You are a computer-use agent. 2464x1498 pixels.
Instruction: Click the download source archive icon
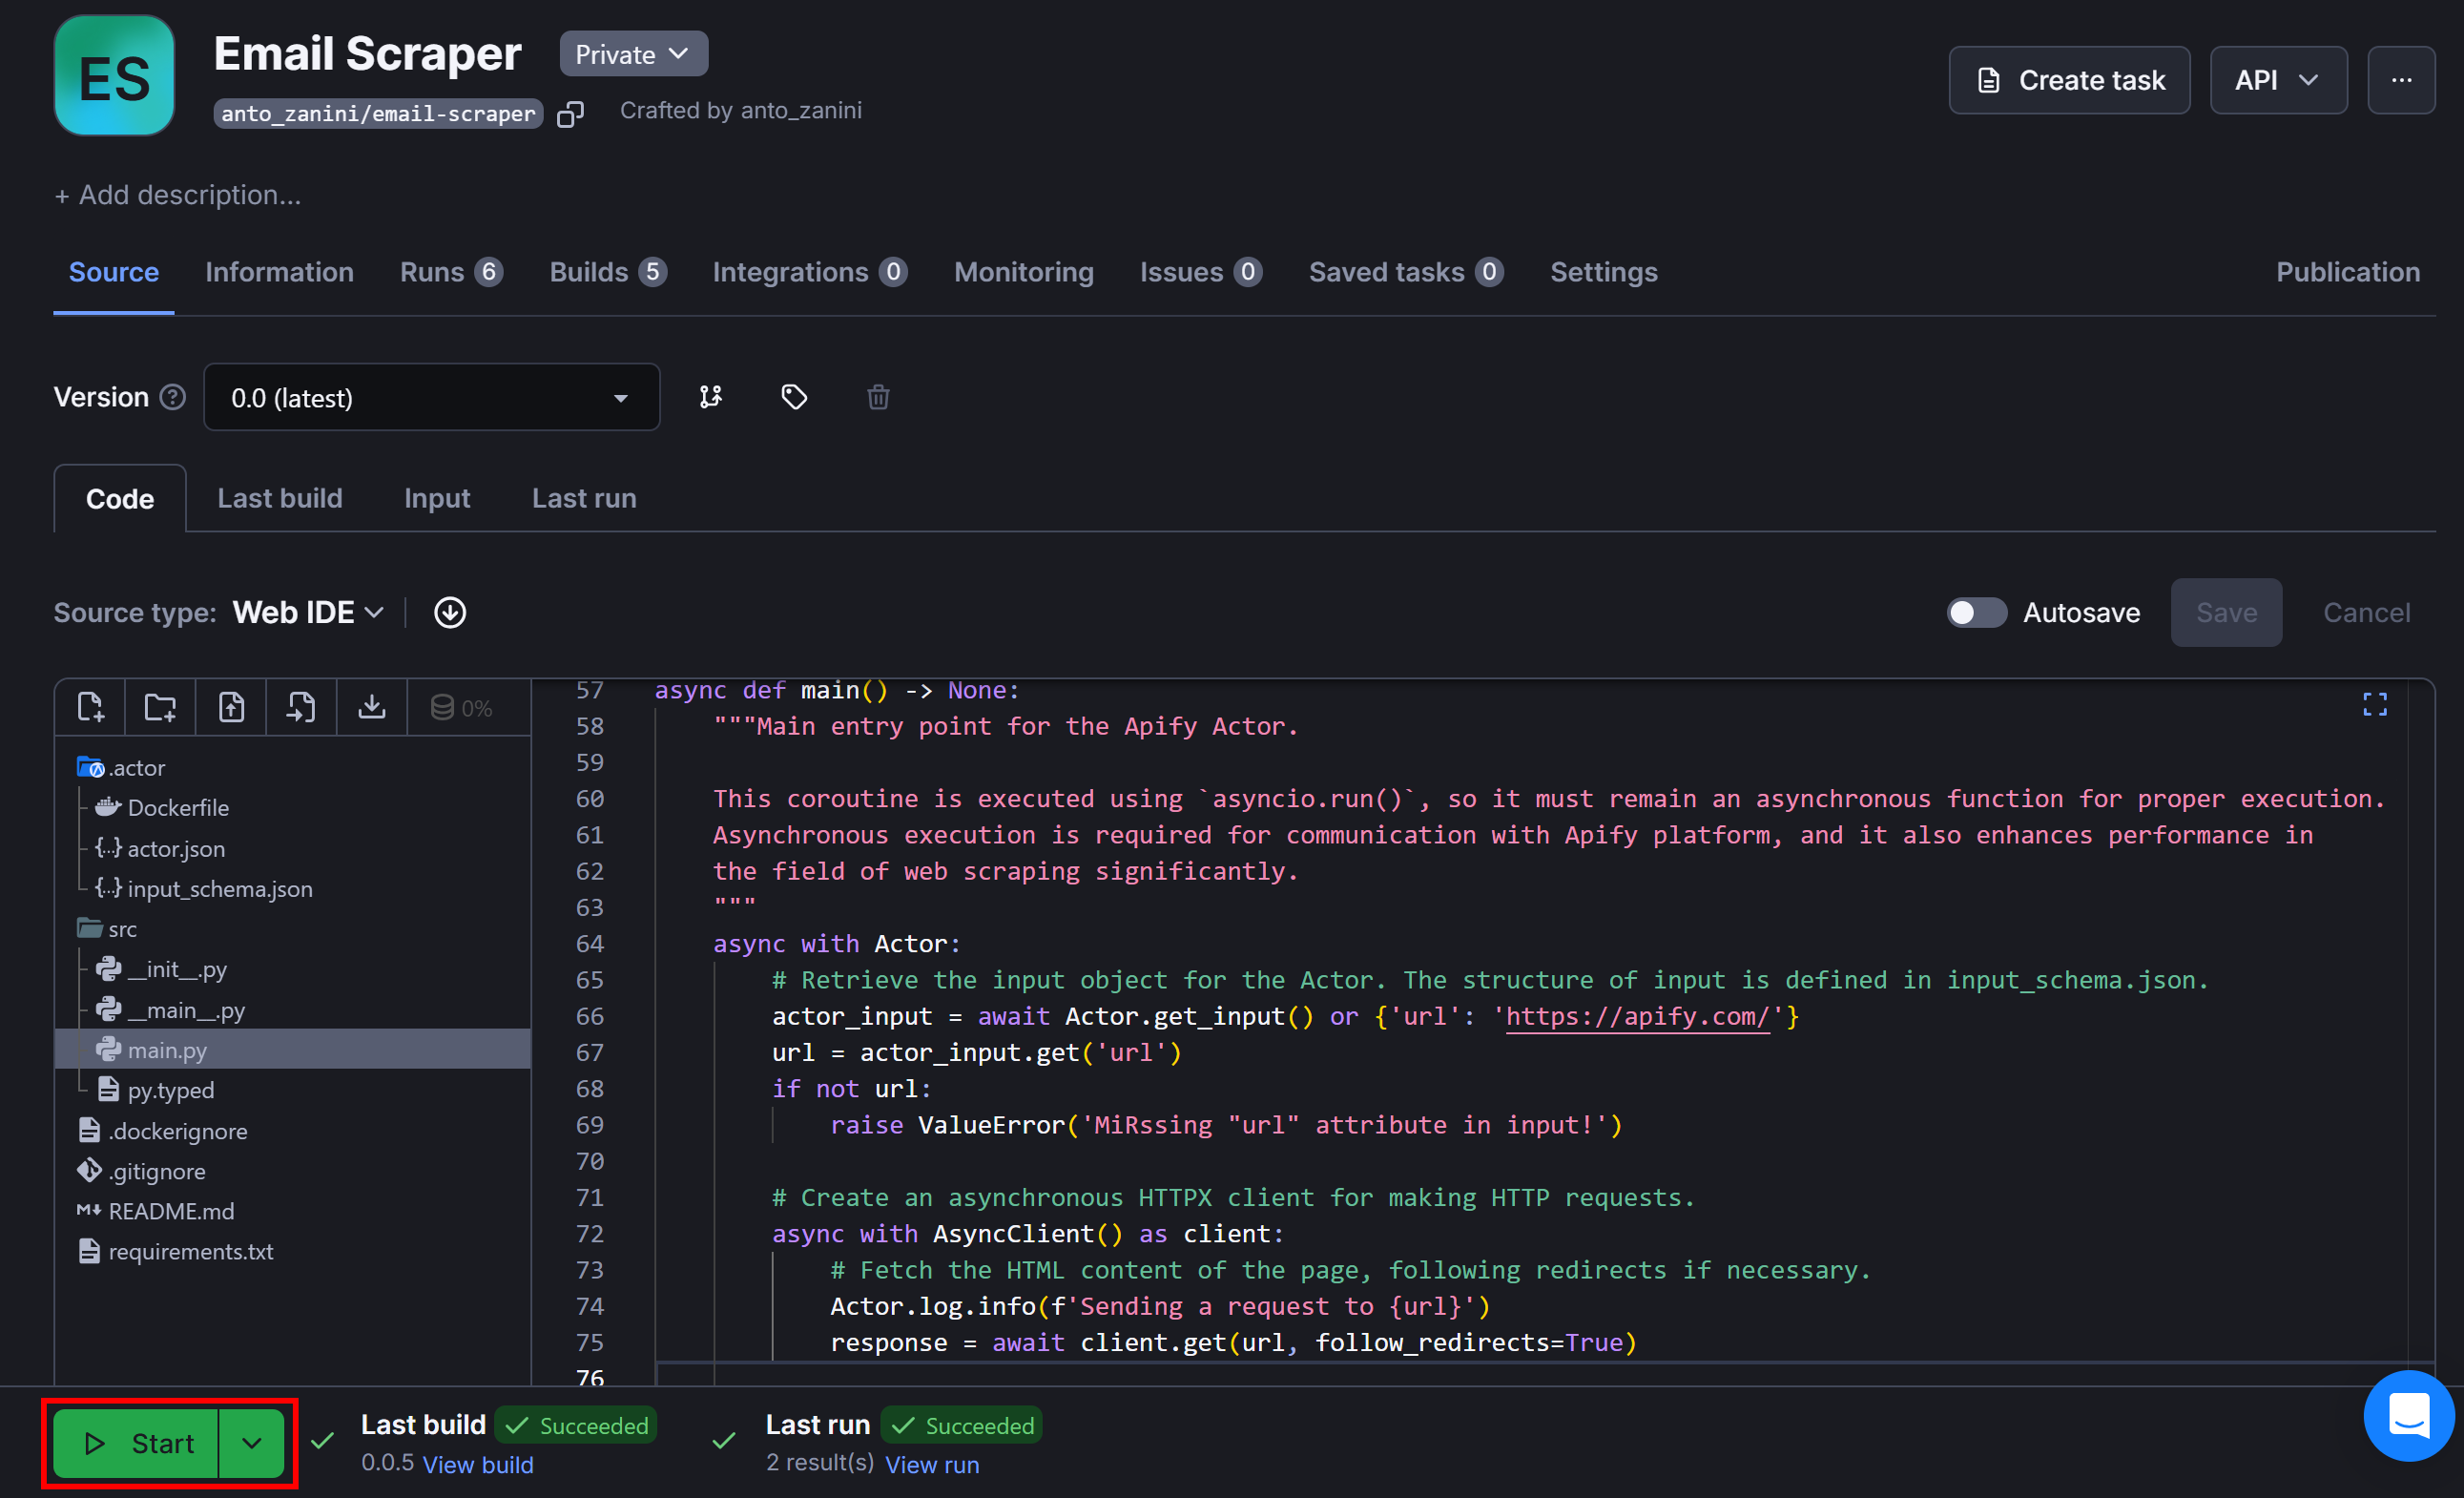[x=450, y=612]
